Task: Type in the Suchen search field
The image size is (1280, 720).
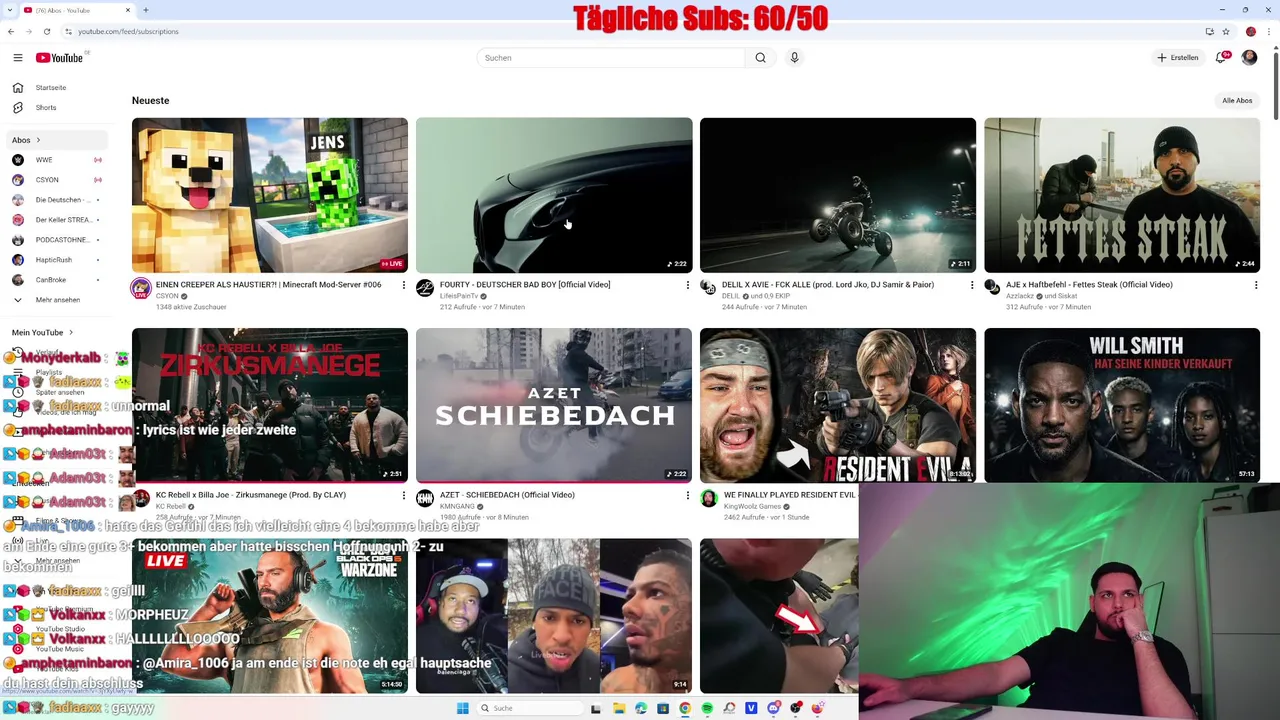Action: click(x=610, y=58)
